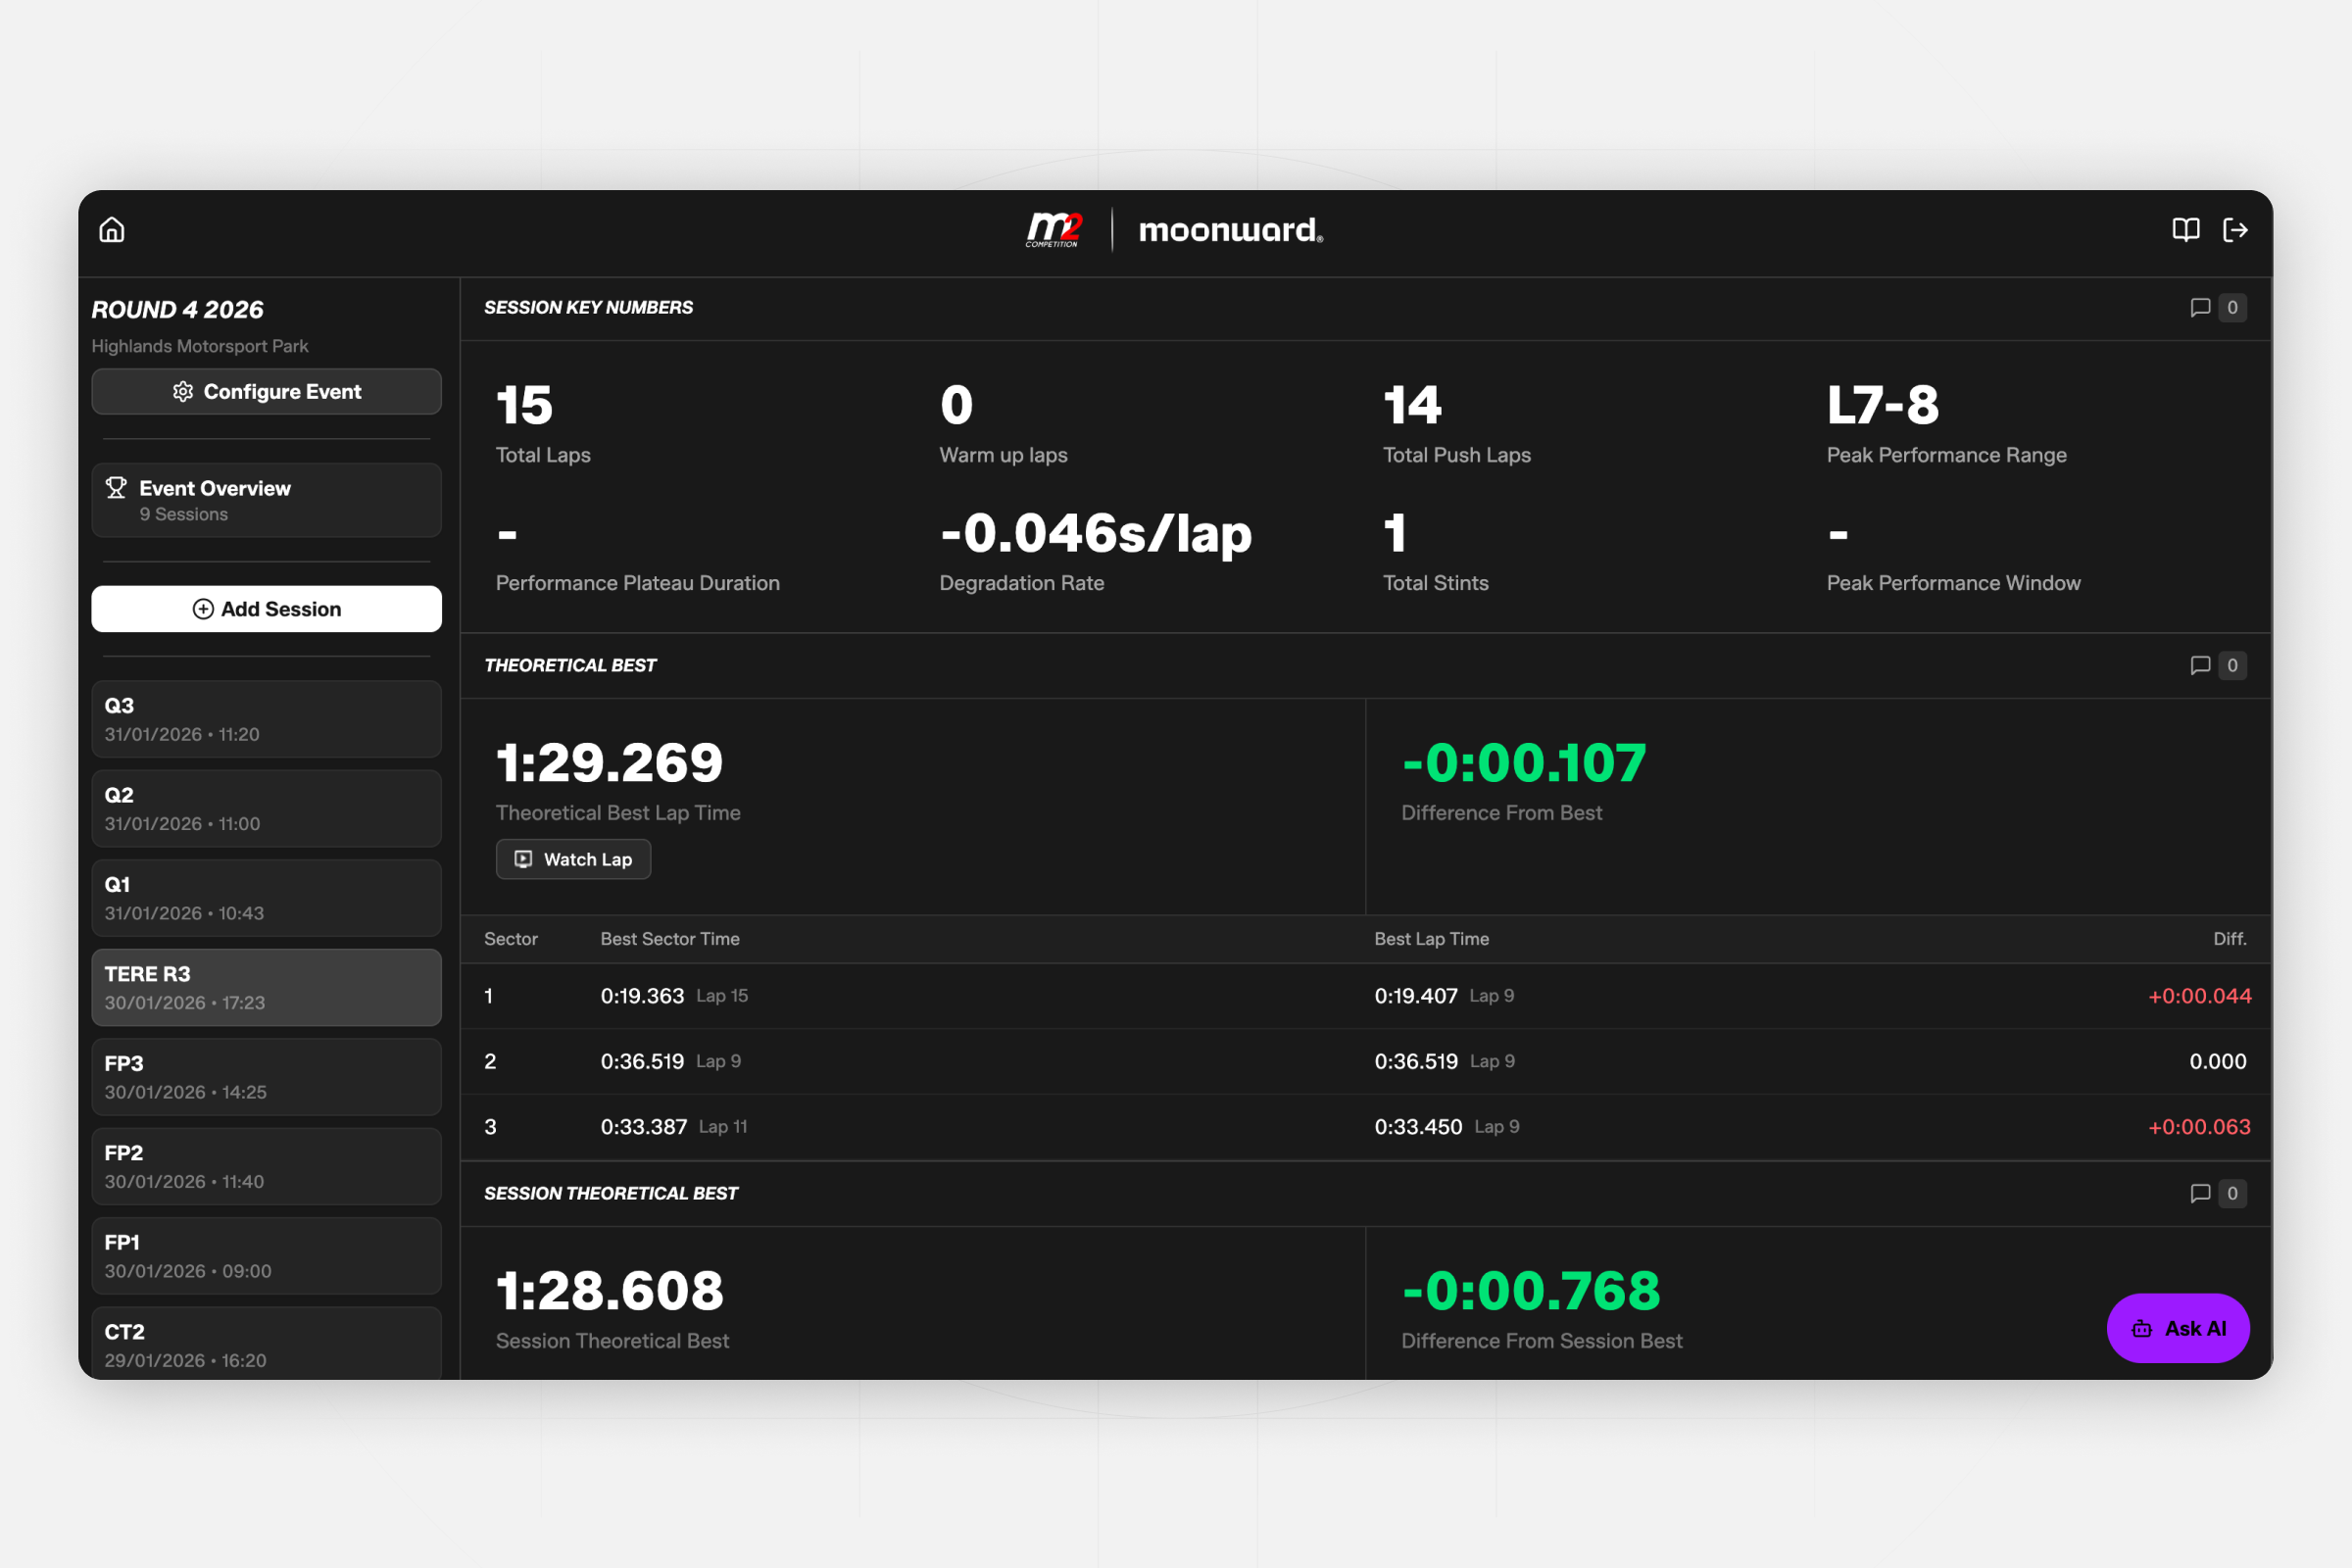Click the Add Session button
The width and height of the screenshot is (2352, 1568).
(x=266, y=609)
